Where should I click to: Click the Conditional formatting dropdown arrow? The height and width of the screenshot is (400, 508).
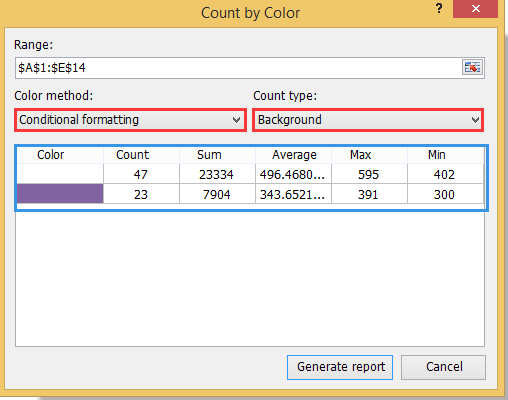click(x=236, y=120)
